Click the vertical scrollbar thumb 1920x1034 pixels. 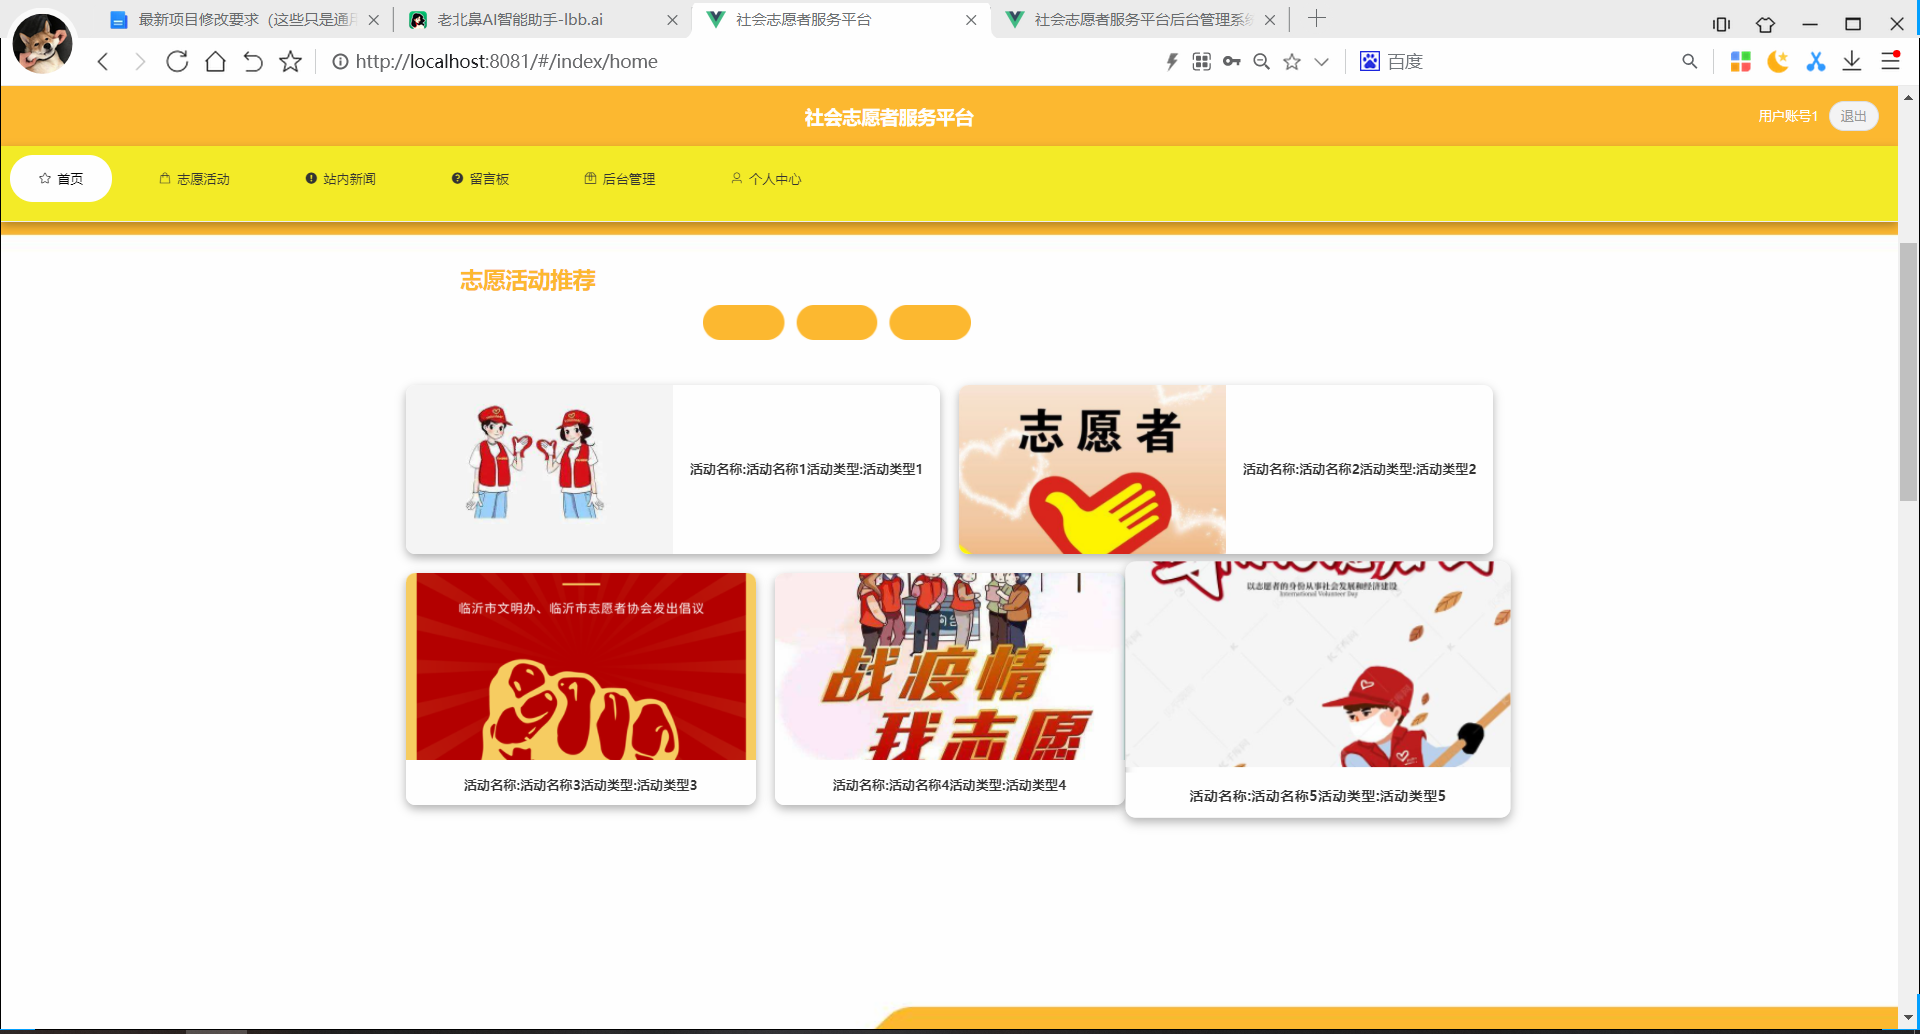(1908, 371)
